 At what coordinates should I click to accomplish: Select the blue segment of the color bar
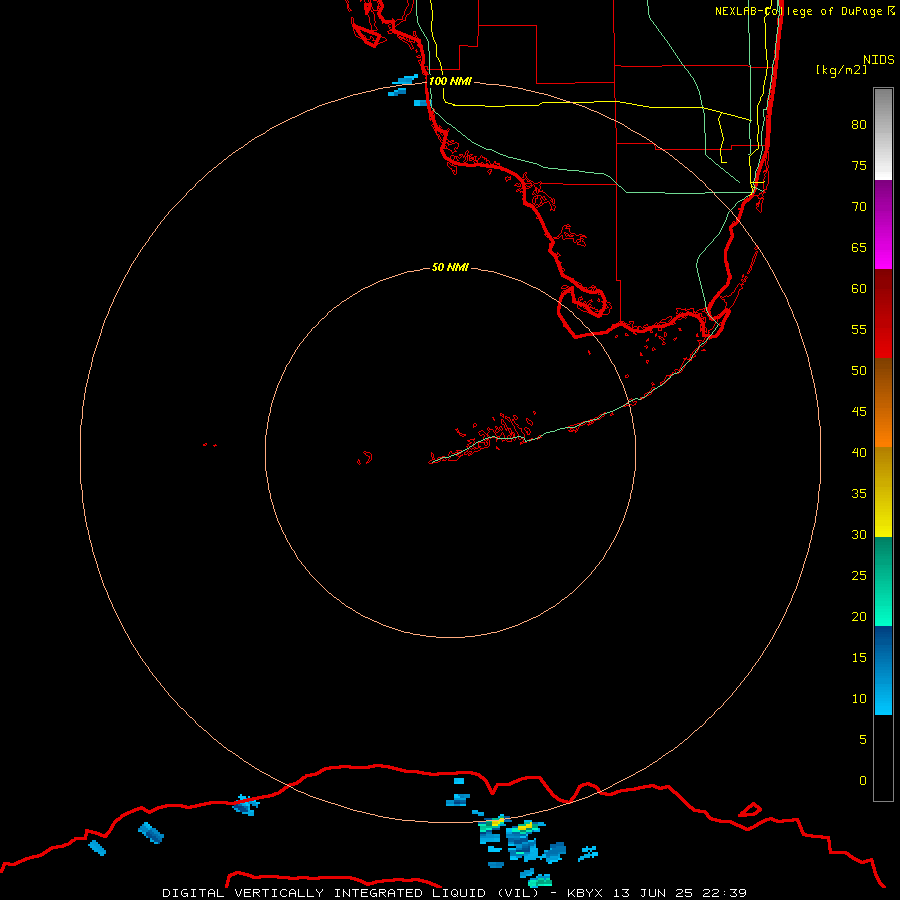[883, 670]
